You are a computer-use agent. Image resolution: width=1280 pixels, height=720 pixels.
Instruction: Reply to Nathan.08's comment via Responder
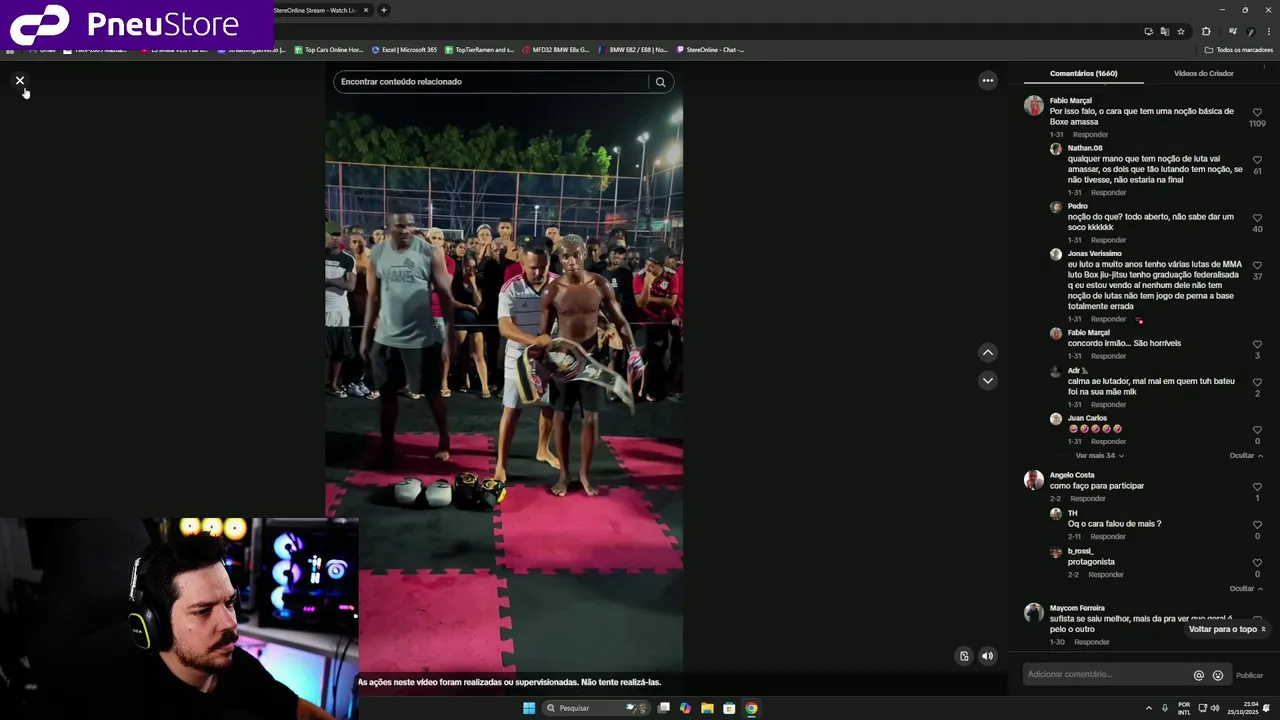(1108, 193)
